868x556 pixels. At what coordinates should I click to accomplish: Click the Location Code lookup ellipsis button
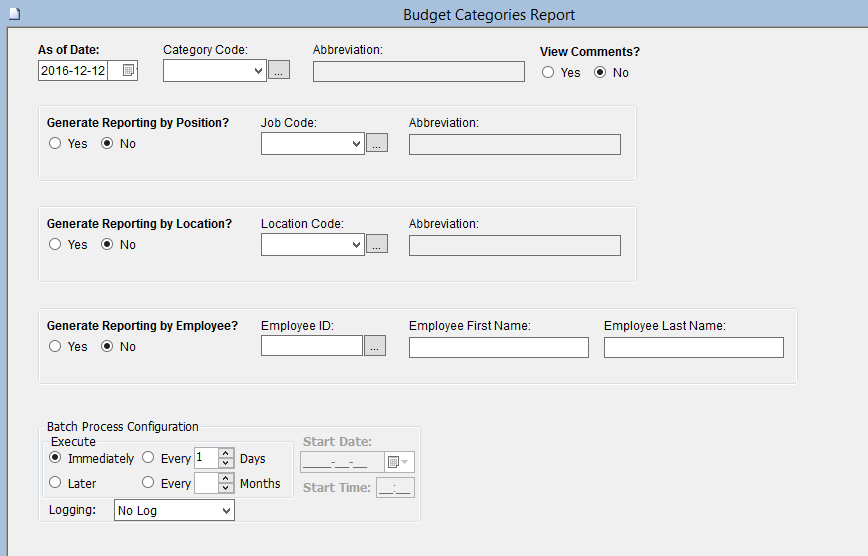(x=376, y=245)
